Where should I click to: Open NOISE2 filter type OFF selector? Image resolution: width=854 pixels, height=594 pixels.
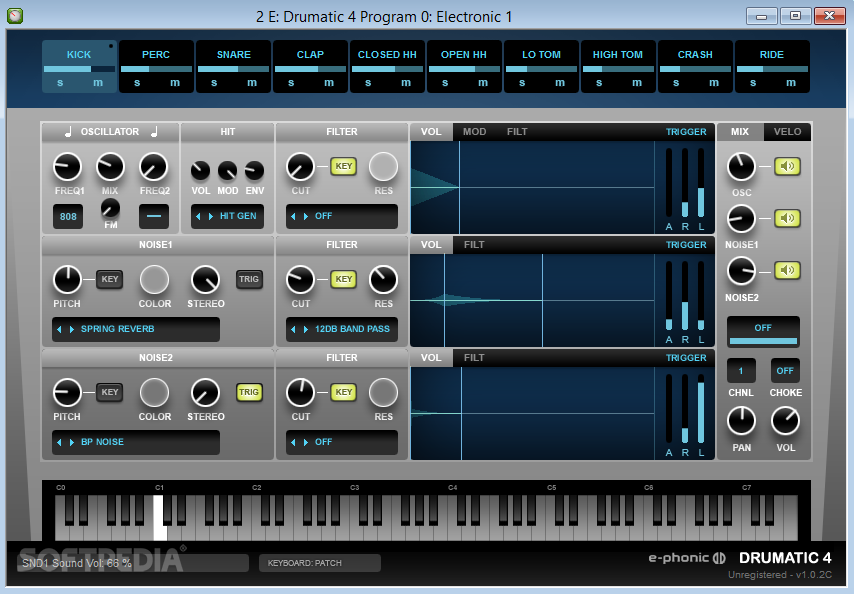click(341, 442)
